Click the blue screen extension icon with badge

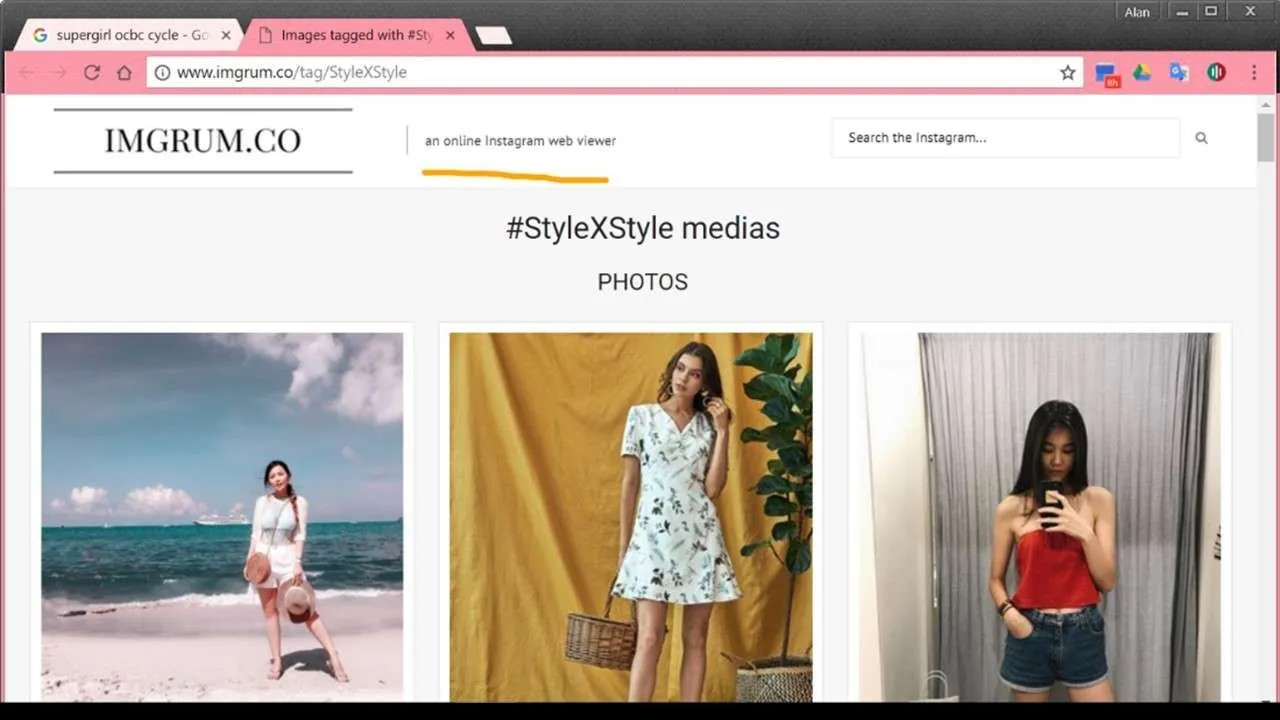coord(1106,73)
